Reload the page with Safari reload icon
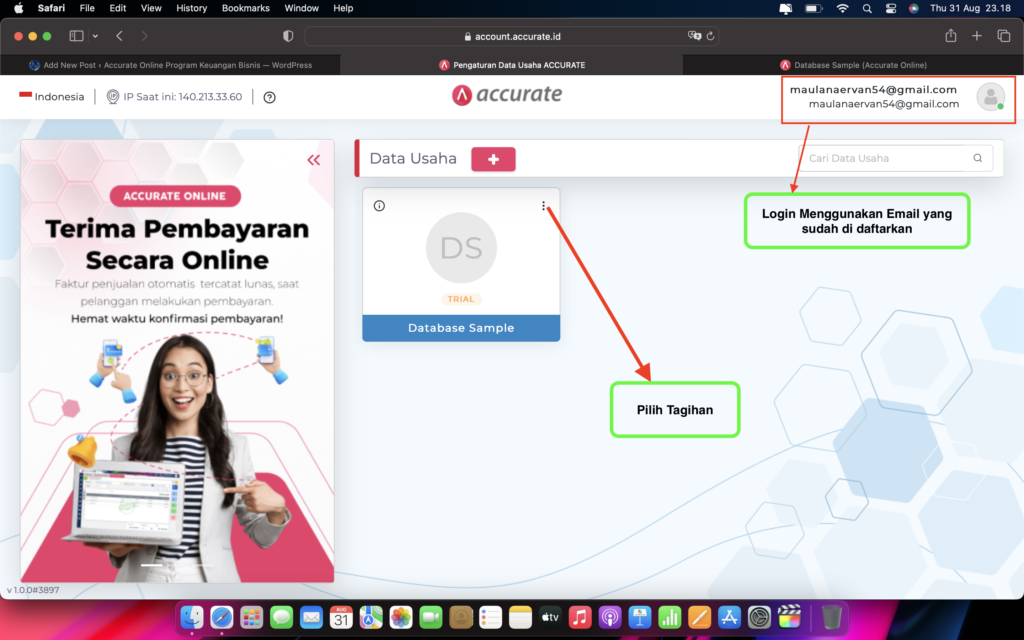The height and width of the screenshot is (640, 1024). click(x=711, y=36)
